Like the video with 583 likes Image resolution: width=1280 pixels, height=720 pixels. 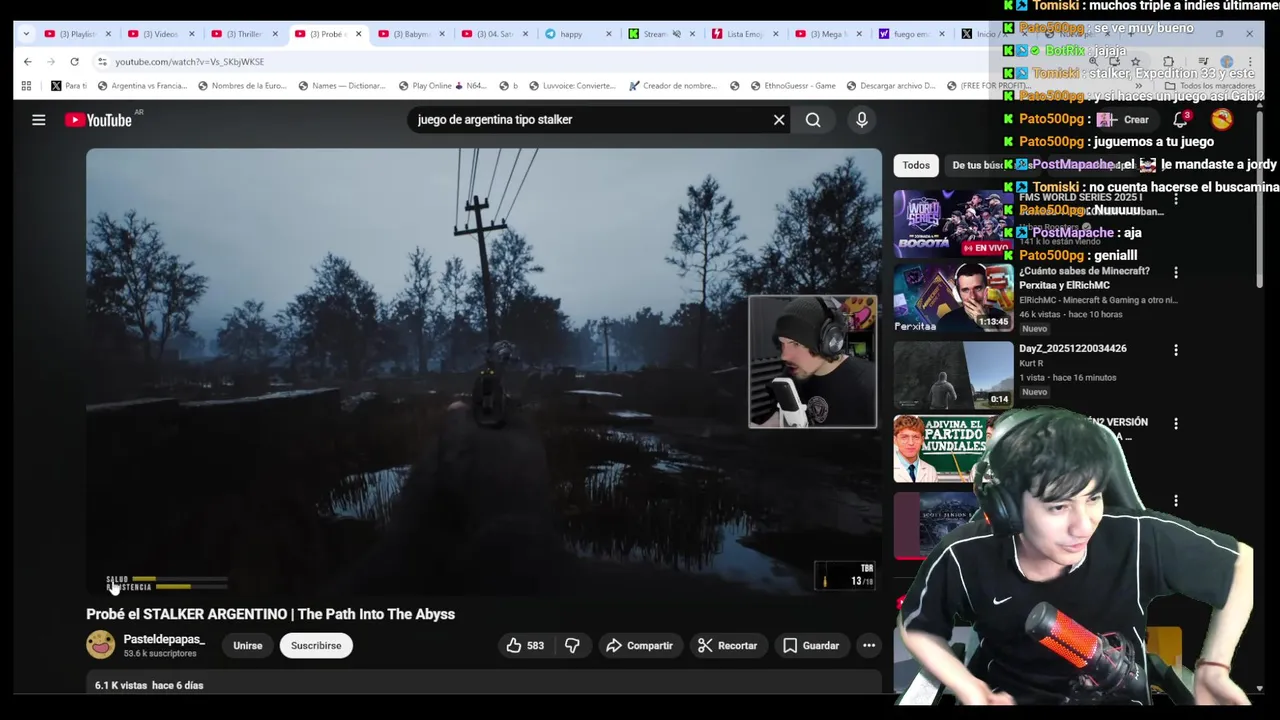pos(526,646)
